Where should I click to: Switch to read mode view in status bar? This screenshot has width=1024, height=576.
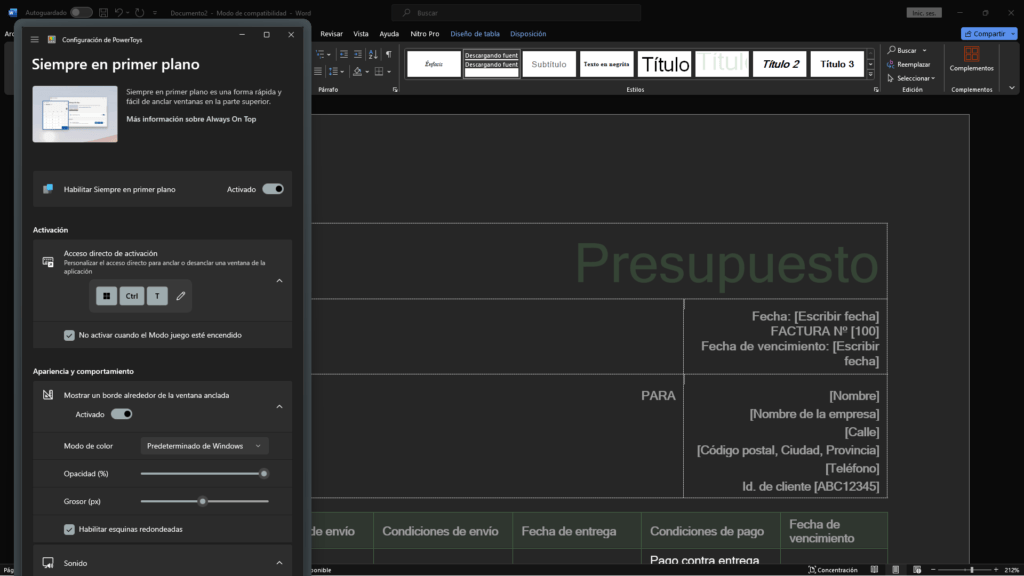(874, 570)
